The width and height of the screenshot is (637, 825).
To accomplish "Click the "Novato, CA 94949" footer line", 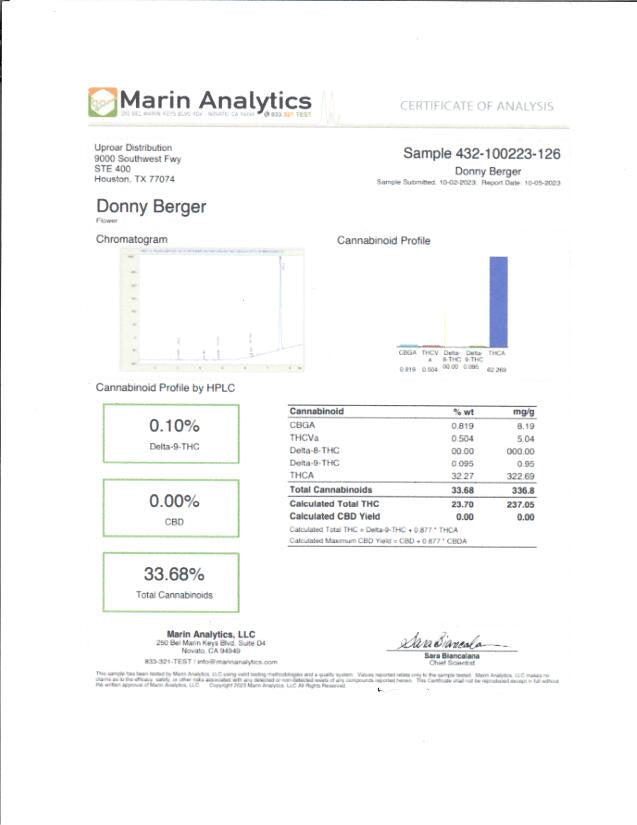I will pyautogui.click(x=211, y=651).
